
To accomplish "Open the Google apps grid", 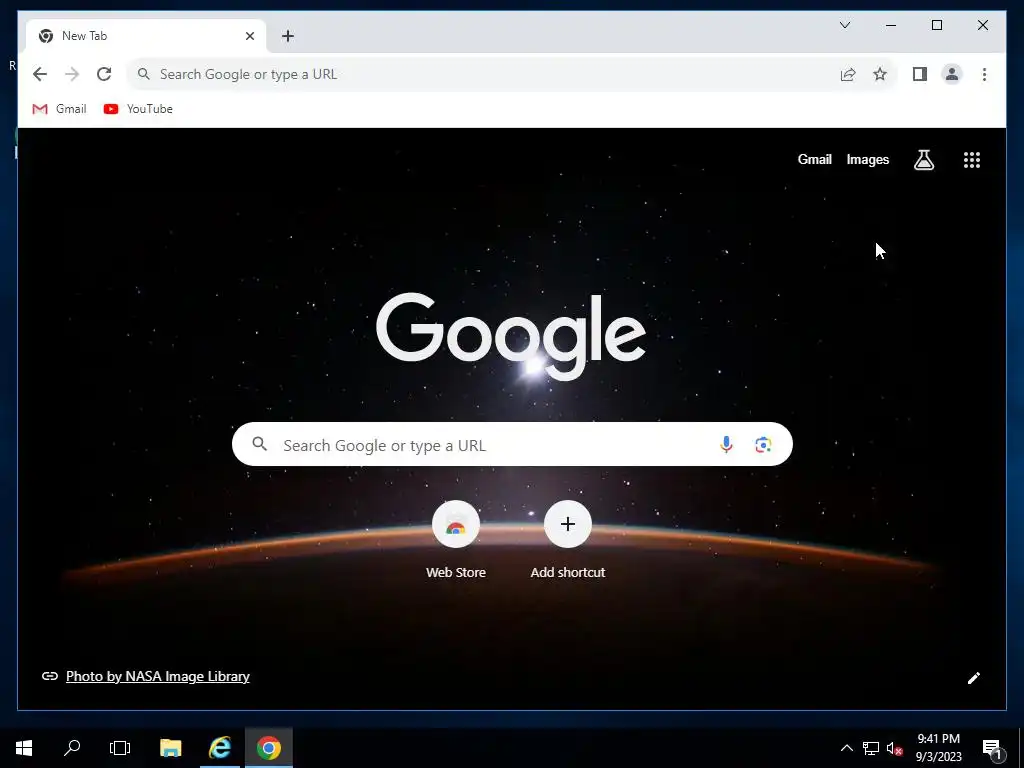I will pos(972,159).
